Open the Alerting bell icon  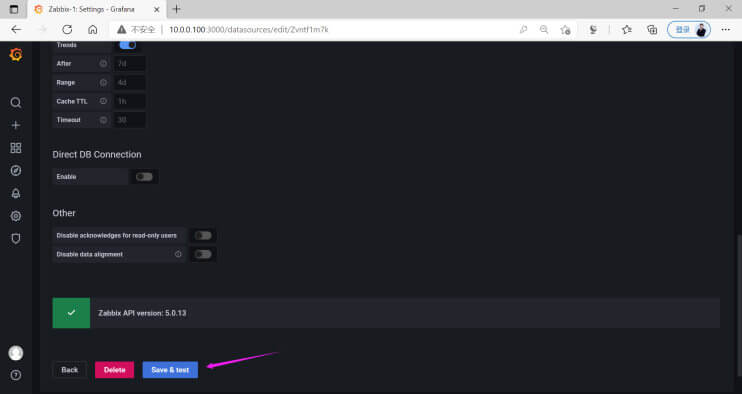(x=16, y=193)
